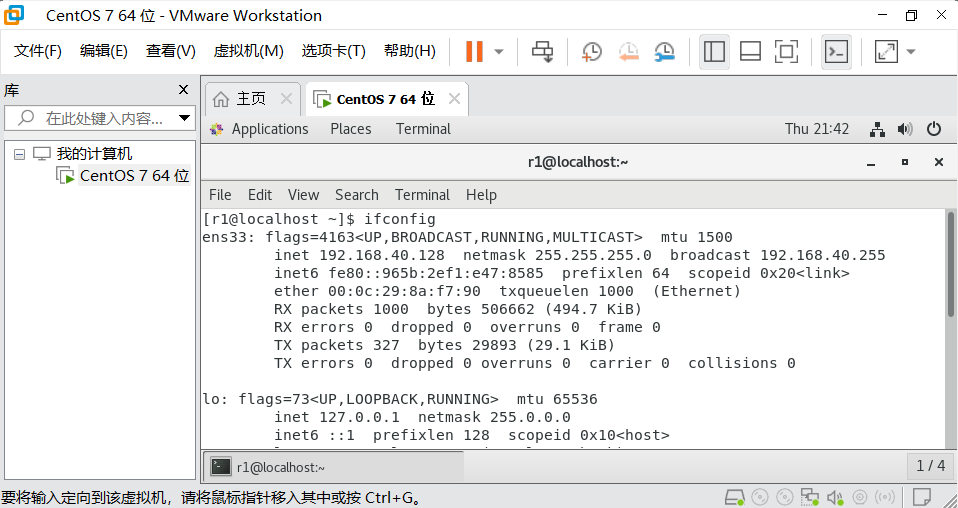Click the GNOME network status icon
Viewport: 958px width, 508px height.
tap(877, 129)
